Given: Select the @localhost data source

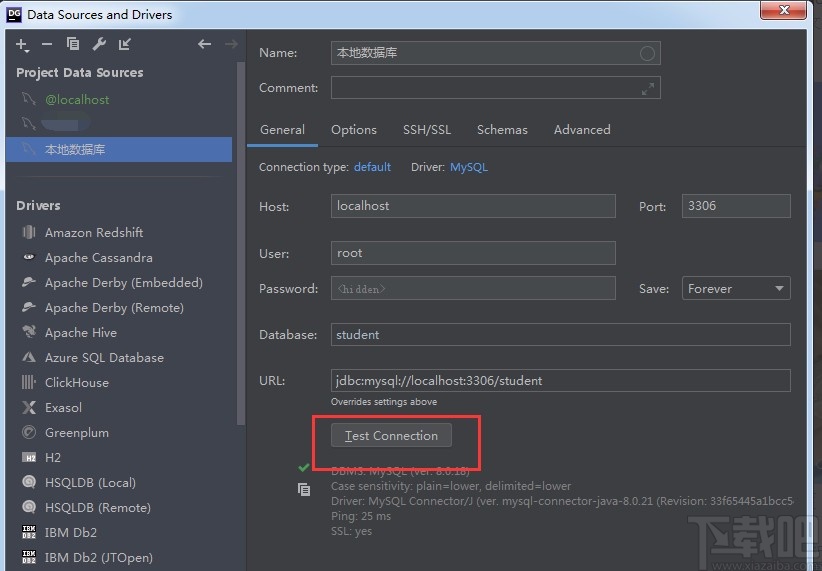Looking at the screenshot, I should [77, 99].
